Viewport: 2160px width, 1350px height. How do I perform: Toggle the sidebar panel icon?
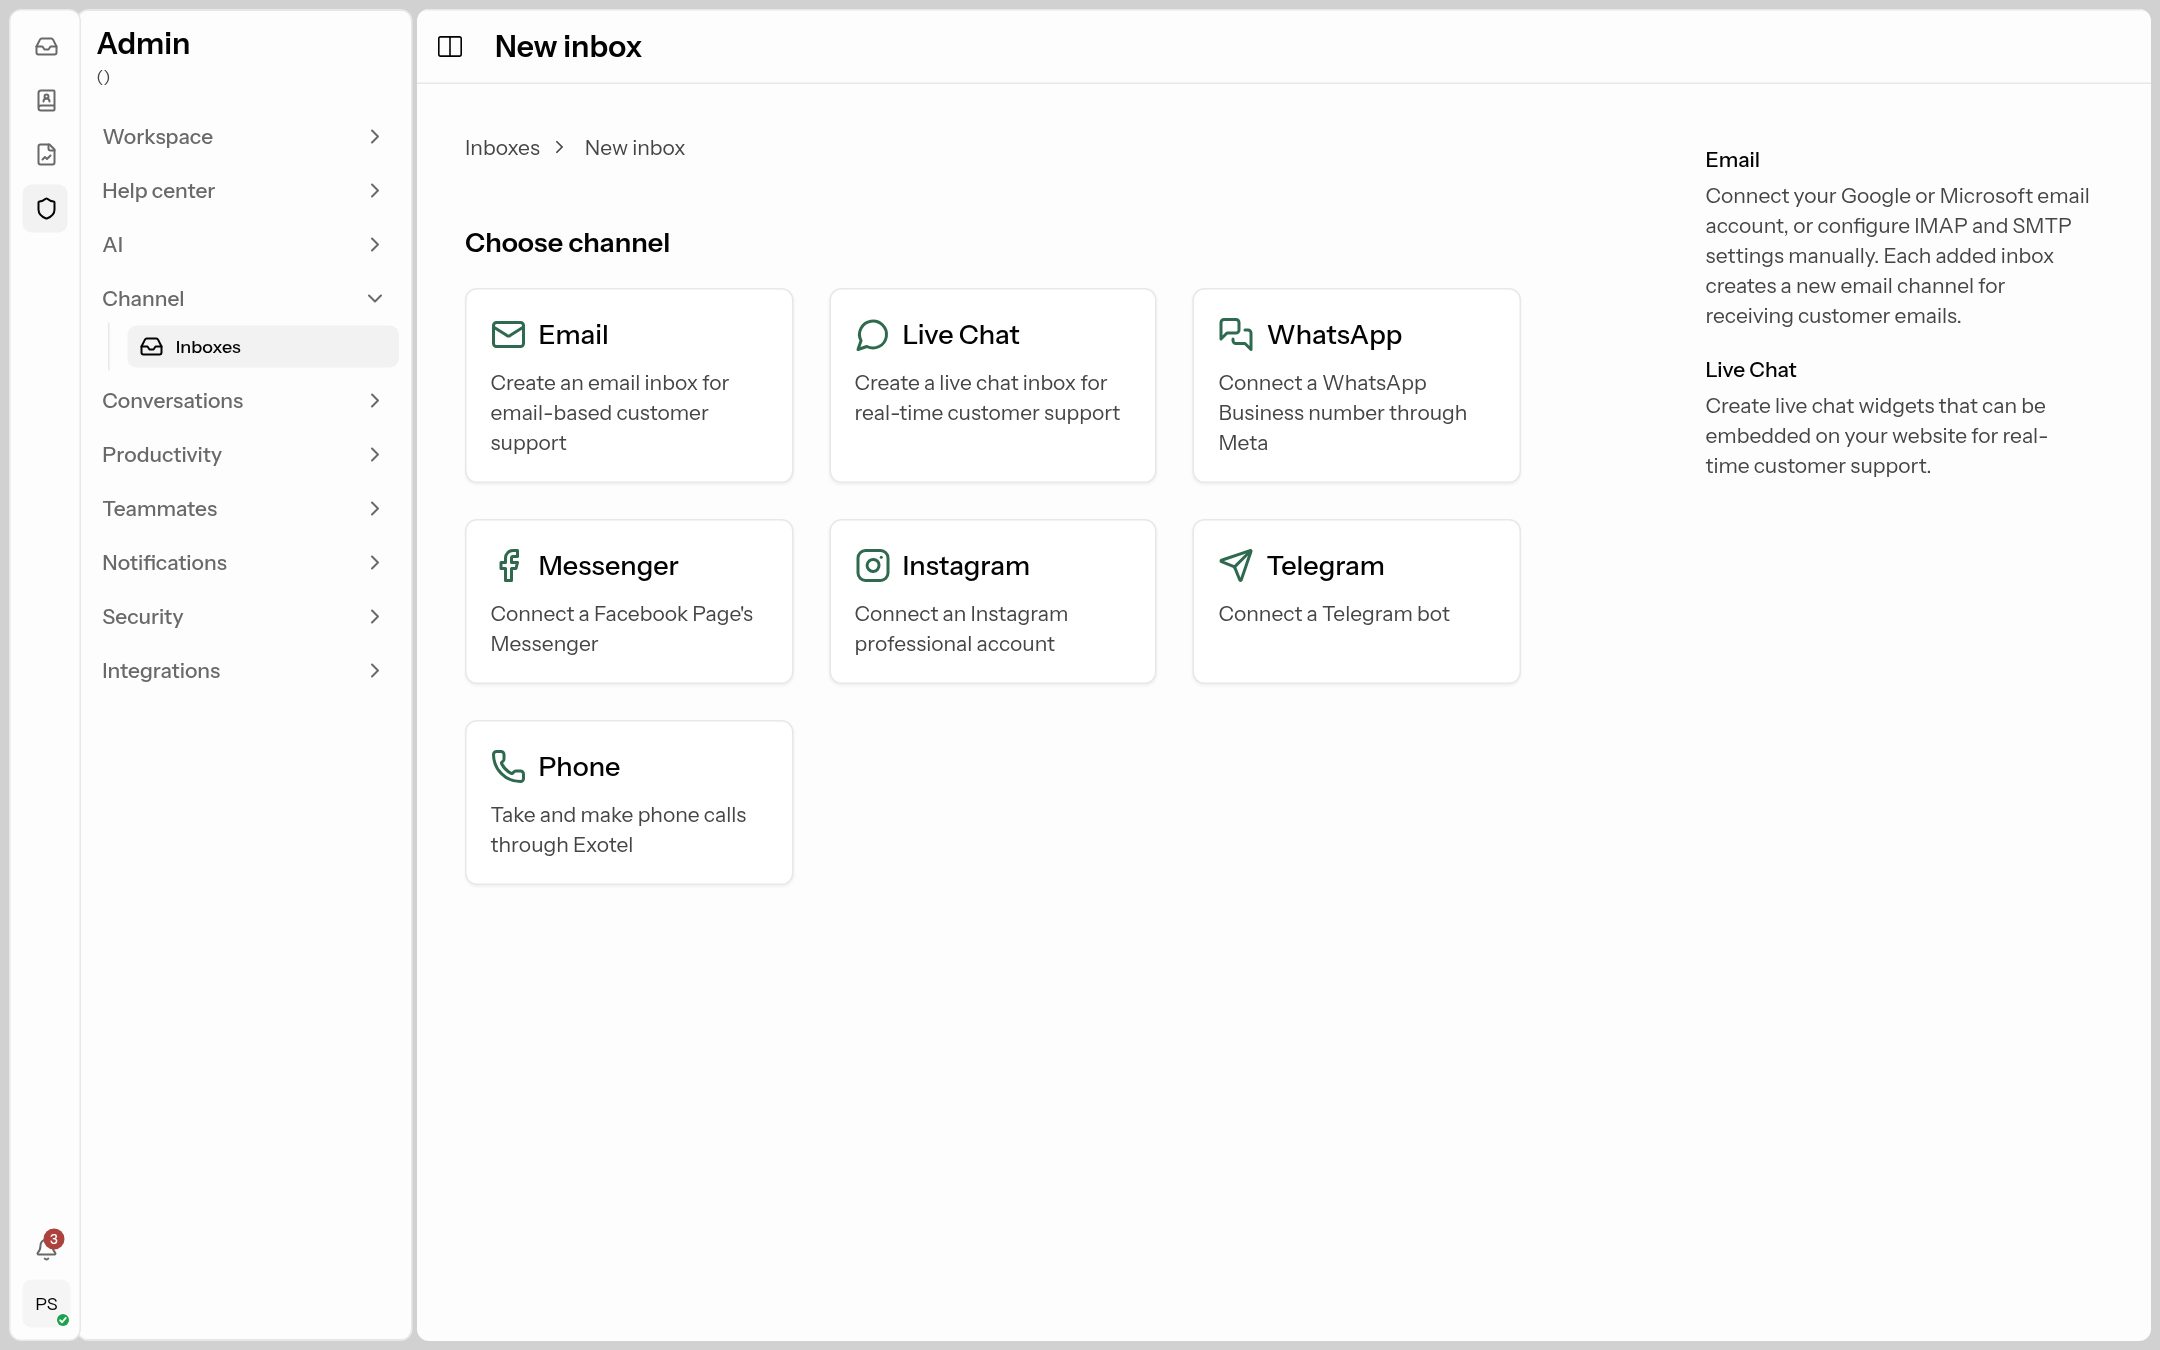pos(450,47)
